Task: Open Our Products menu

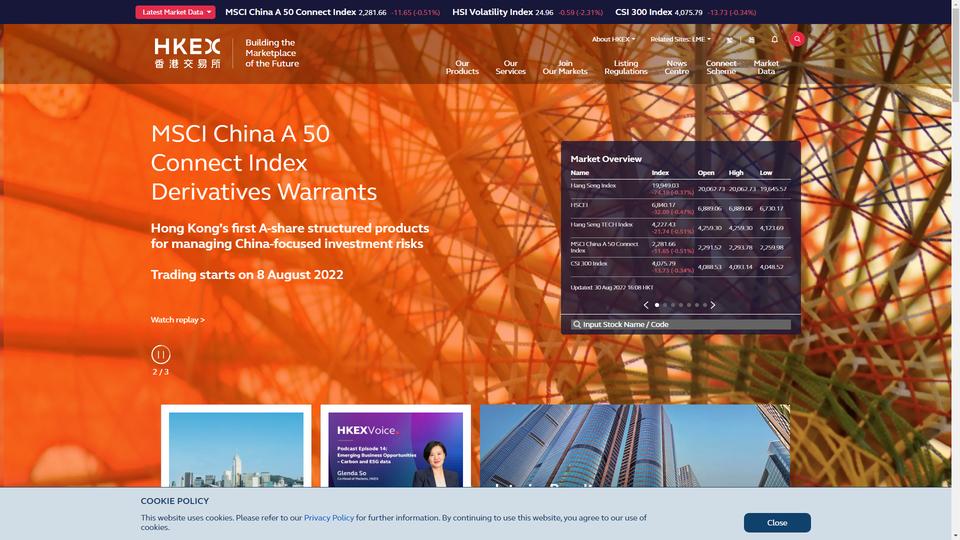Action: pos(462,67)
